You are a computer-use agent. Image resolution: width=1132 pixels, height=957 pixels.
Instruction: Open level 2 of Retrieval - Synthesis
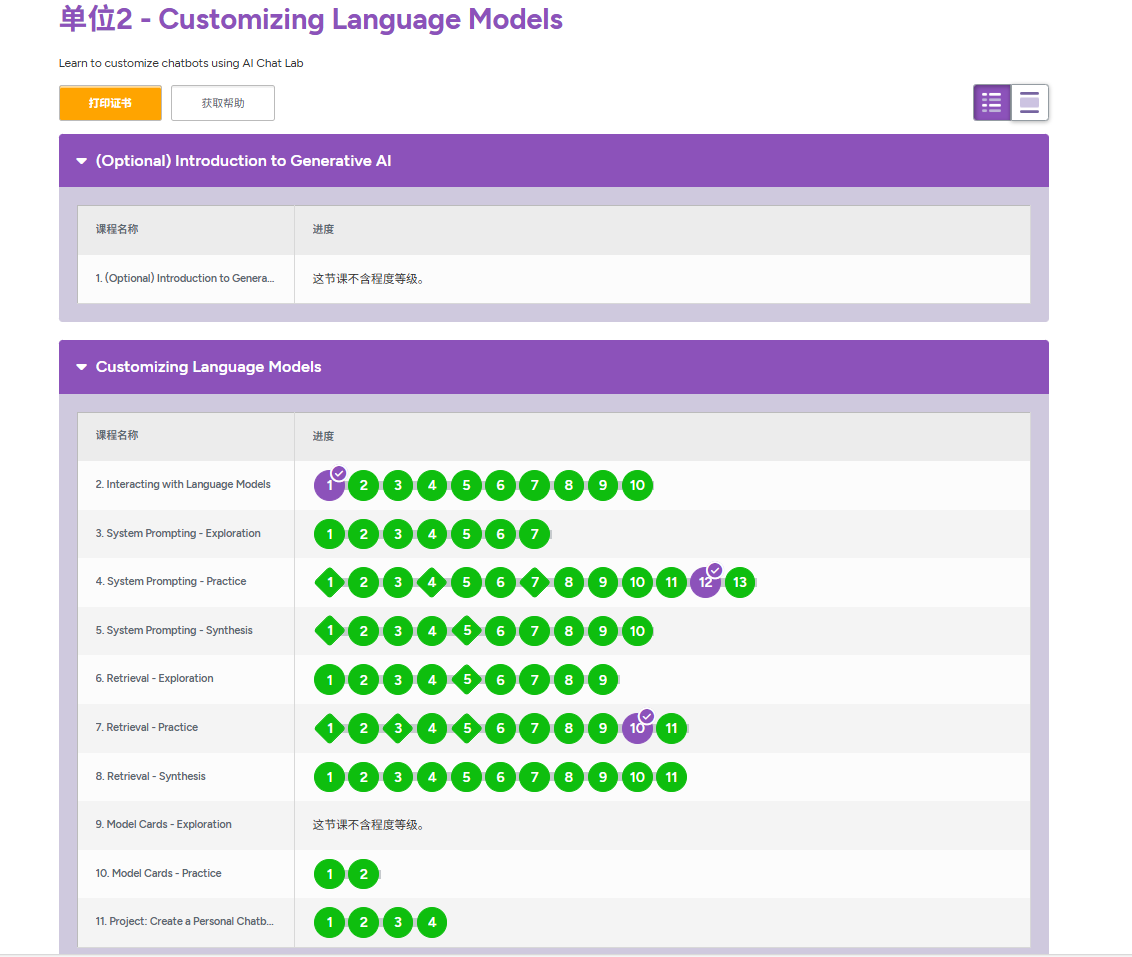point(364,777)
